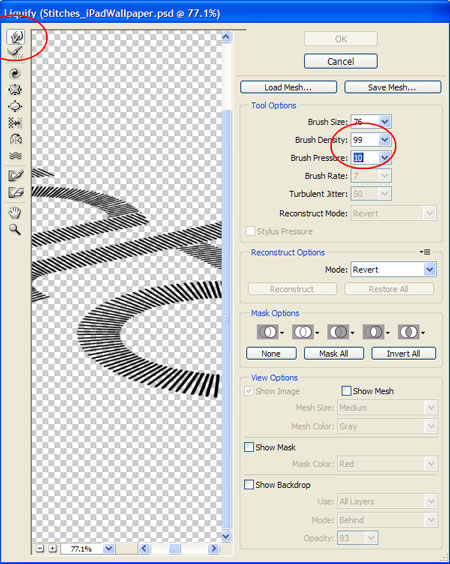This screenshot has height=564, width=450.
Task: Open the Reconstruct Options flyout menu
Action: coord(425,252)
